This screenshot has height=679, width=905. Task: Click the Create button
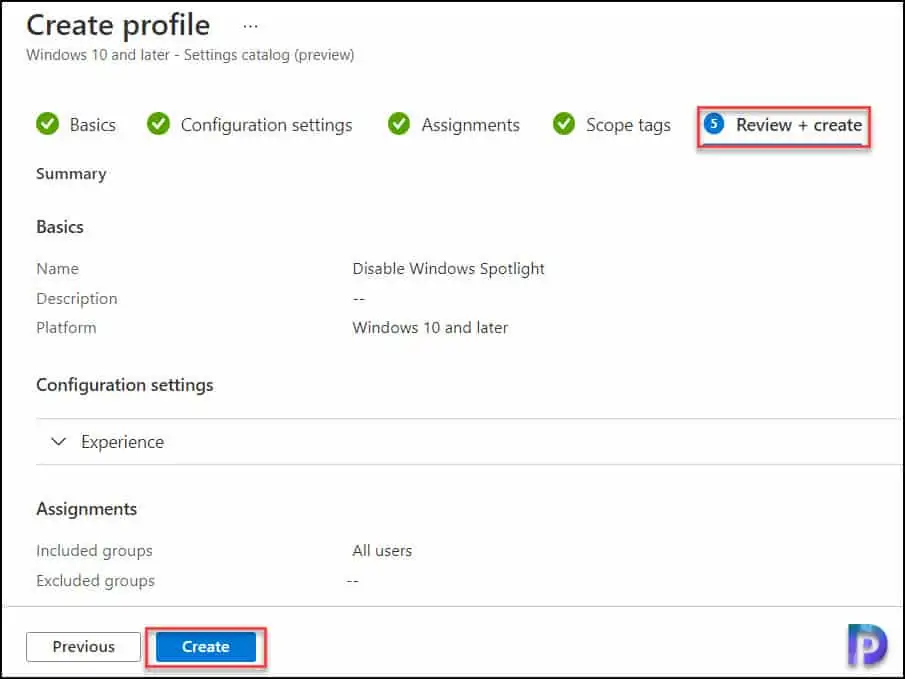click(205, 647)
